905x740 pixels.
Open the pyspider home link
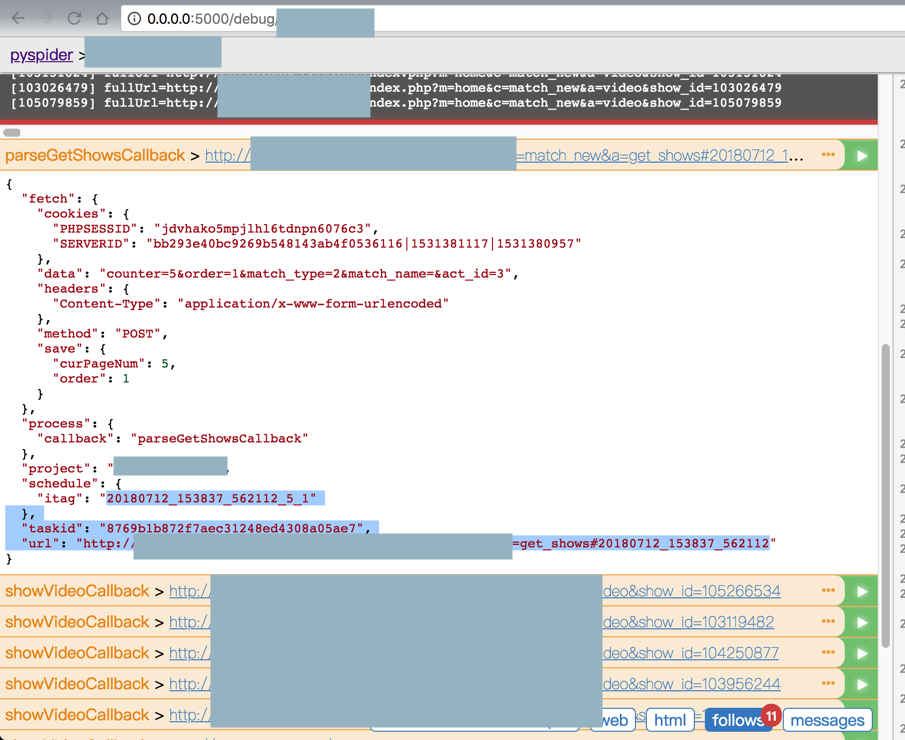pos(42,55)
